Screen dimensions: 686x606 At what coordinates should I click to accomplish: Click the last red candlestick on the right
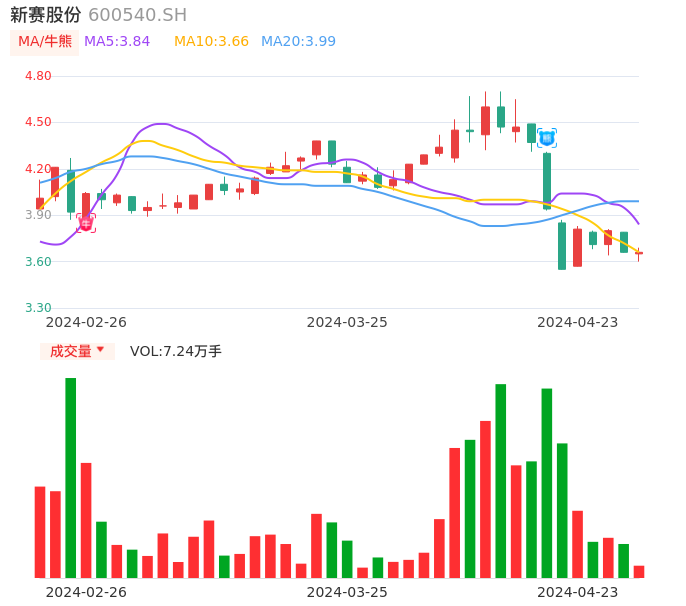point(639,254)
